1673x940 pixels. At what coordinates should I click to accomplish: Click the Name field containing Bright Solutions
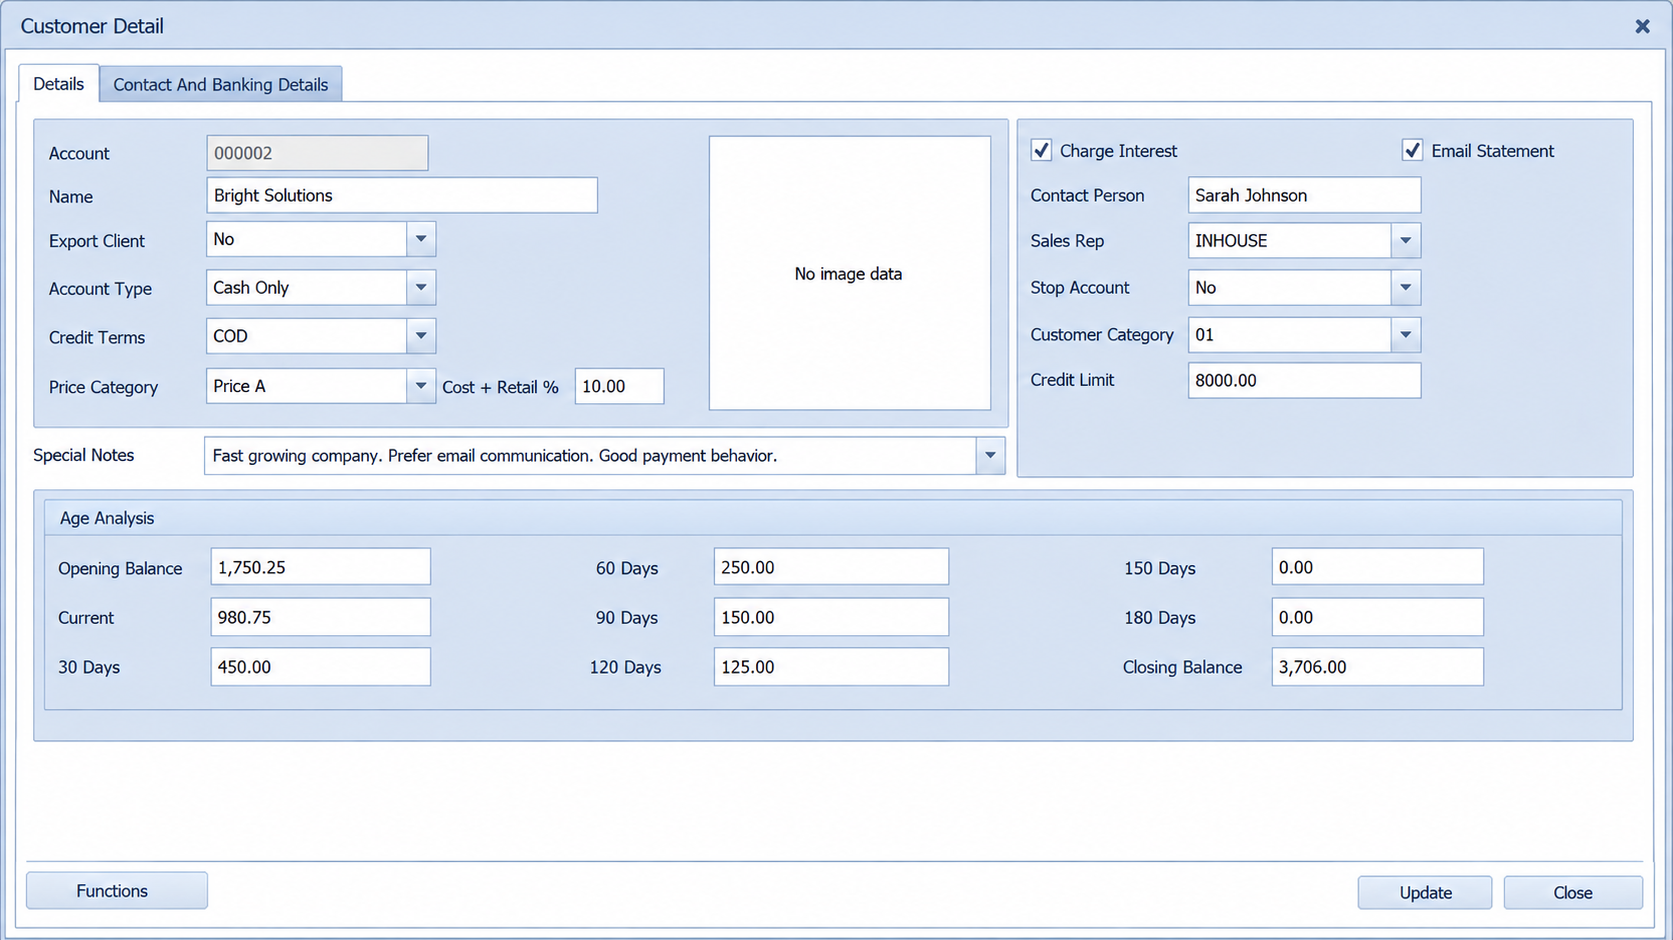click(402, 195)
